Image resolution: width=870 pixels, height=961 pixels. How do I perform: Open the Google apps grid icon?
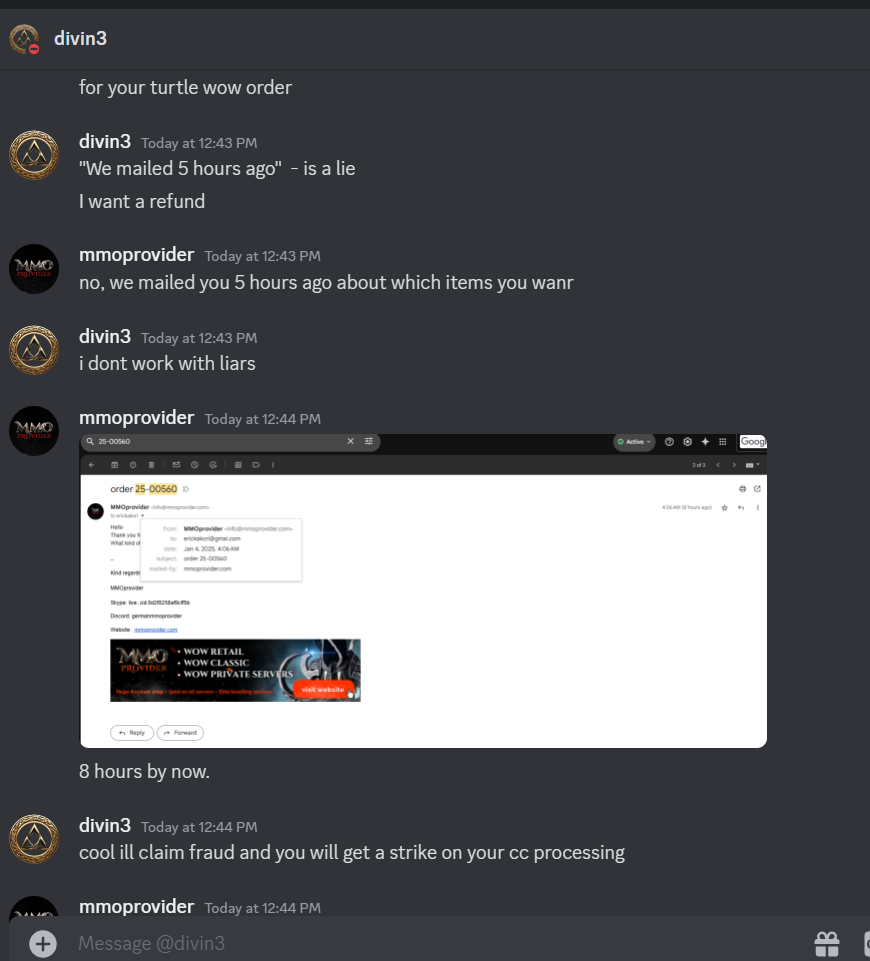pos(723,441)
